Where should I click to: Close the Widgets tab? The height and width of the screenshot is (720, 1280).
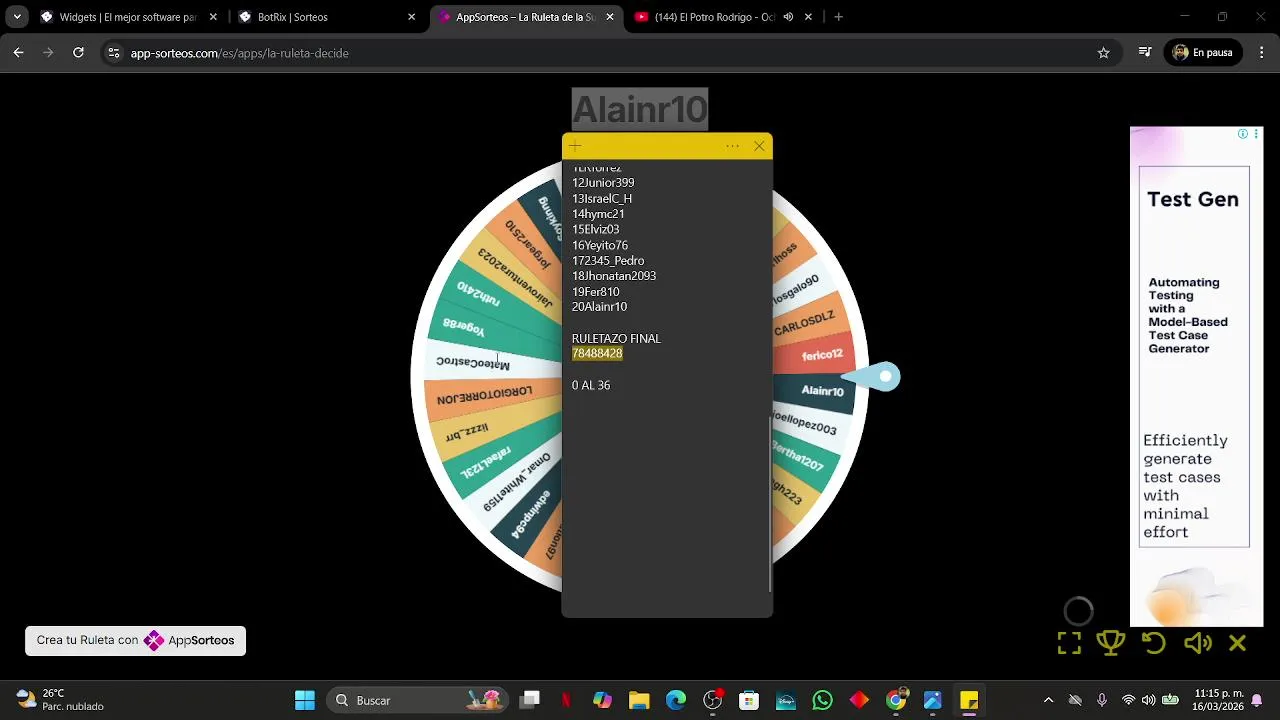[213, 17]
